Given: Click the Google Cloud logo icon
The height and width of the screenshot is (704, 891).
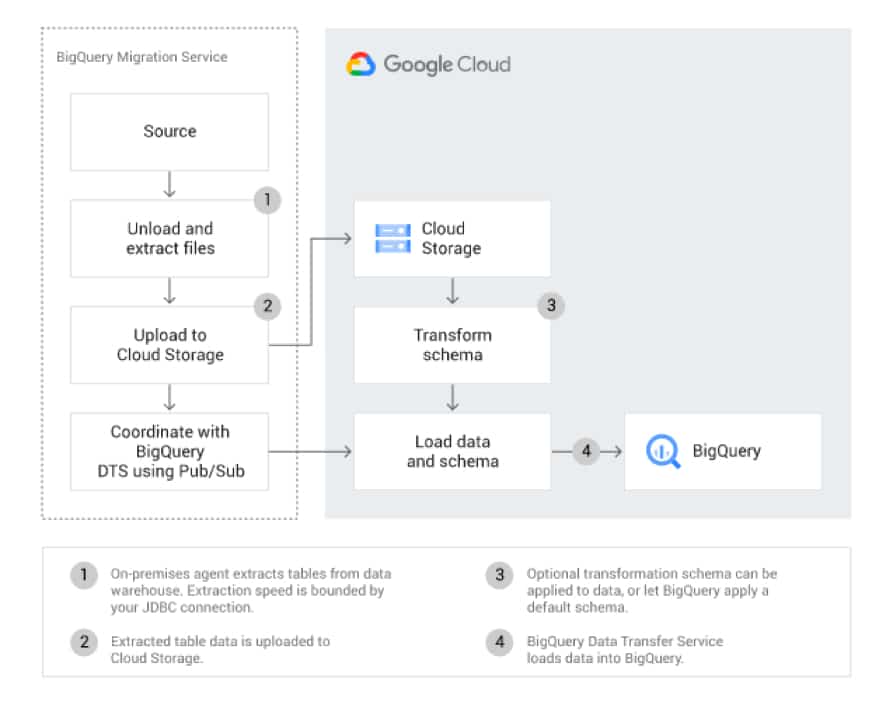Looking at the screenshot, I should click(x=361, y=64).
